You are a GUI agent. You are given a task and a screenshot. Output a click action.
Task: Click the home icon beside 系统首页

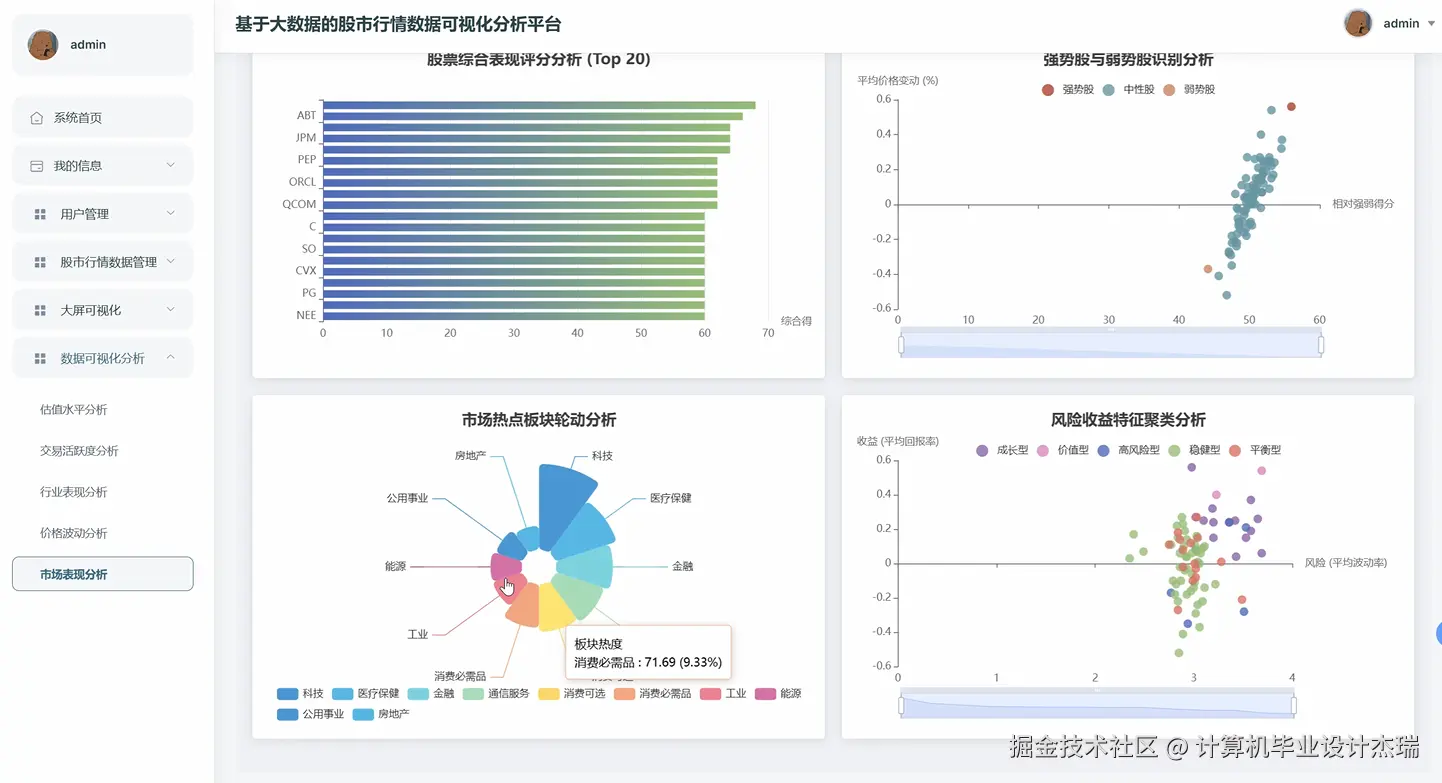(x=37, y=118)
